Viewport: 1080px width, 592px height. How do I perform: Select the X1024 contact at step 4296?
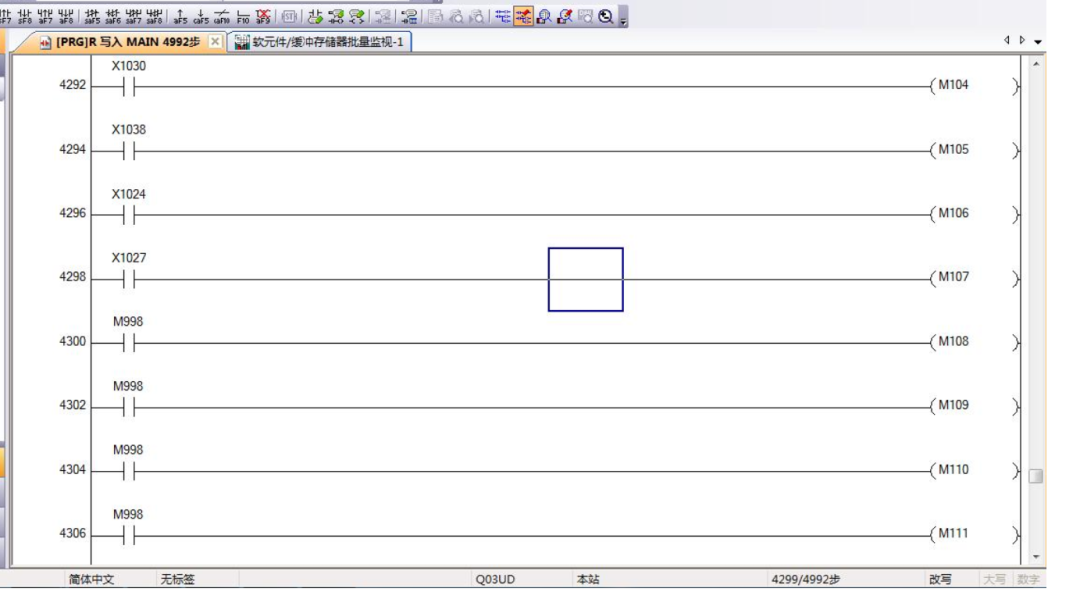click(129, 215)
